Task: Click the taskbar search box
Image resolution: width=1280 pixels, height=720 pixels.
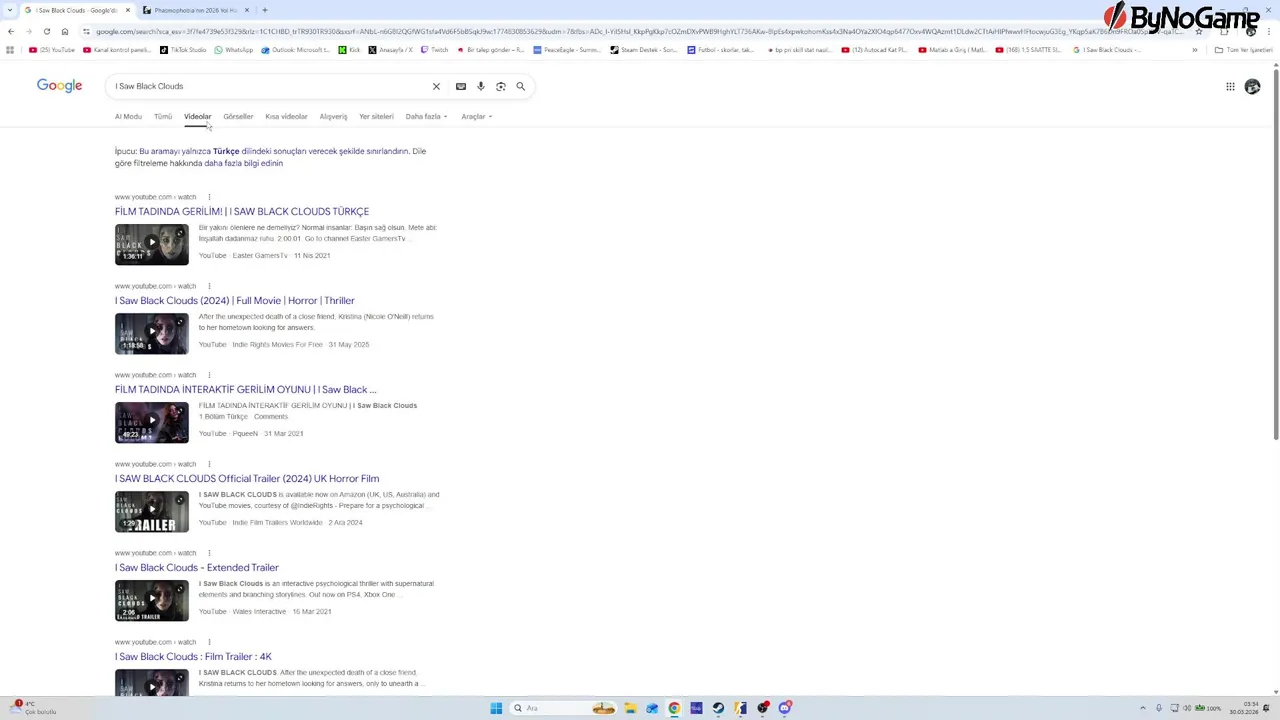Action: tap(564, 708)
